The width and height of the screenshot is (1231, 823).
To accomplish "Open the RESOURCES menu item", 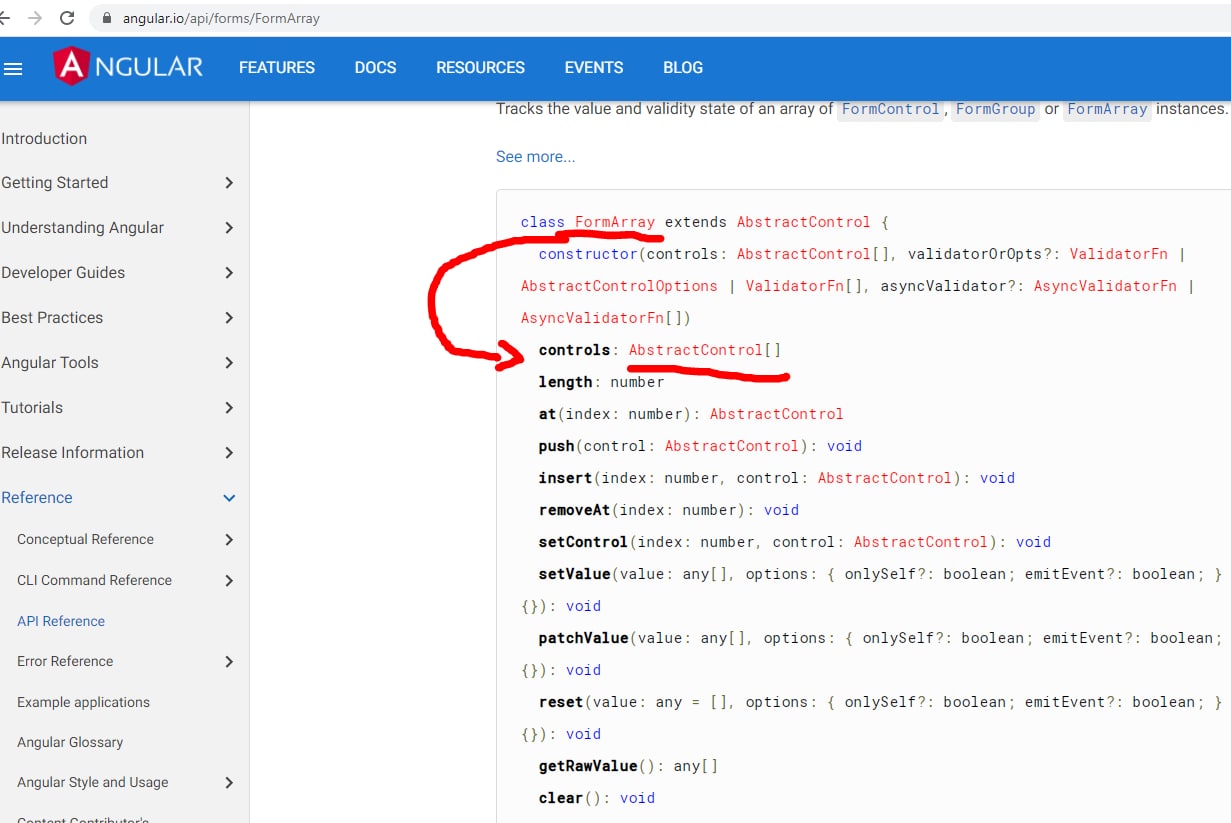I will (480, 68).
